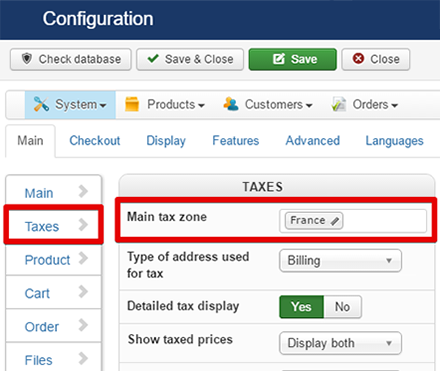Click the Products box icon
Image resolution: width=440 pixels, height=371 pixels.
(132, 104)
